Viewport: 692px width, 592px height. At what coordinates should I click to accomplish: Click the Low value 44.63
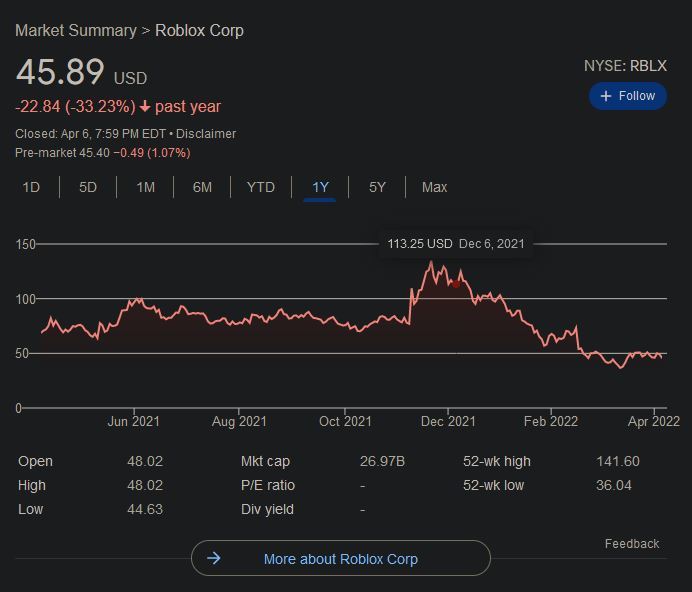[x=145, y=509]
